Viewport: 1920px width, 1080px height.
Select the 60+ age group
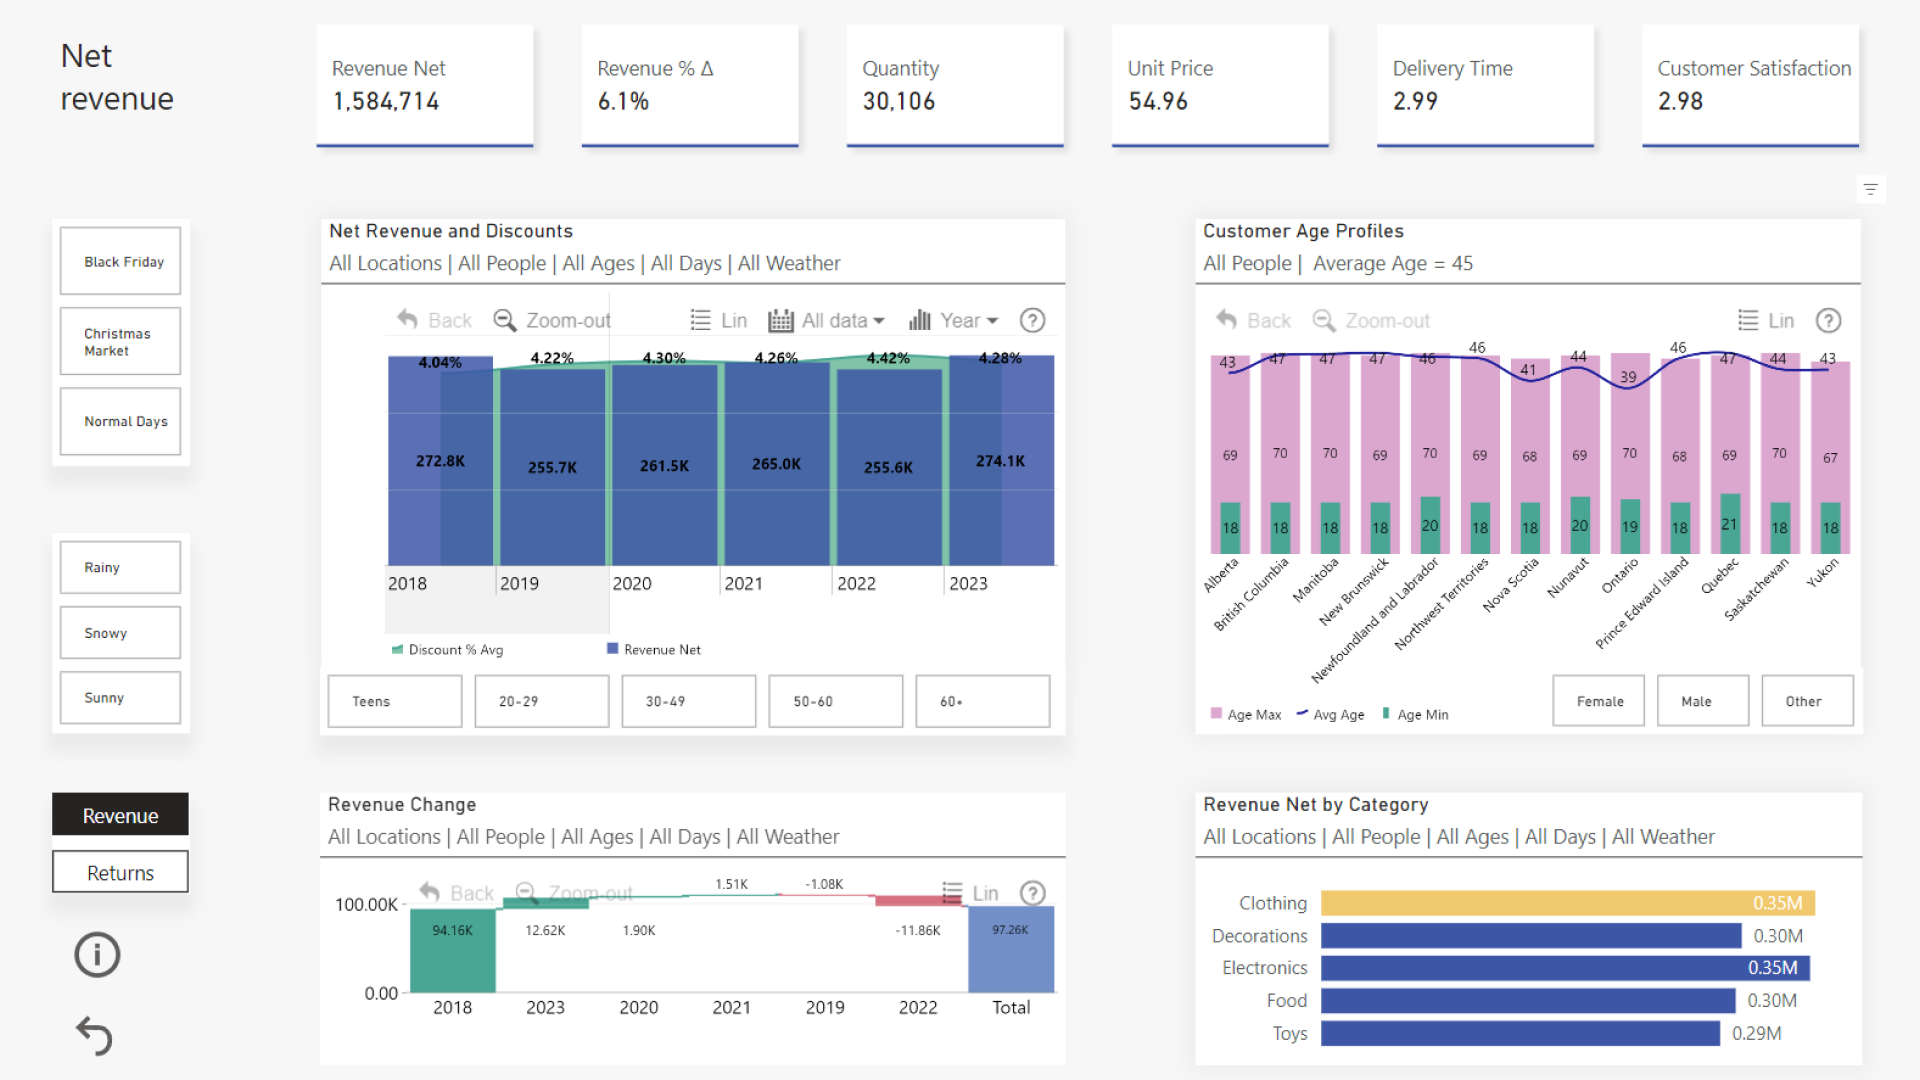coord(983,701)
